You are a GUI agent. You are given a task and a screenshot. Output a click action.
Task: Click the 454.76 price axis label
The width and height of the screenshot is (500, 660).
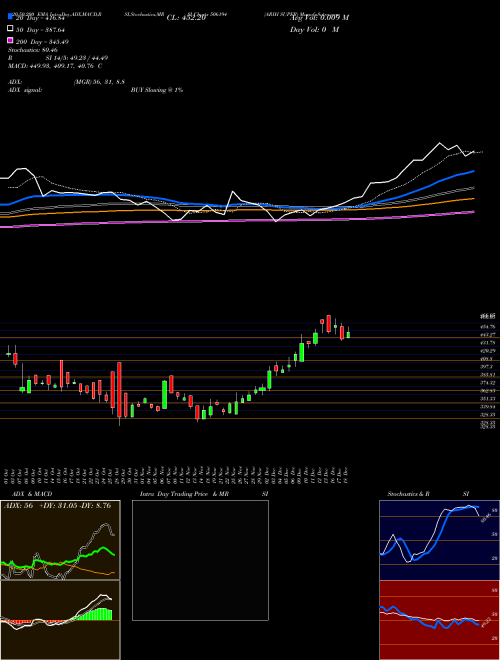[x=488, y=327]
